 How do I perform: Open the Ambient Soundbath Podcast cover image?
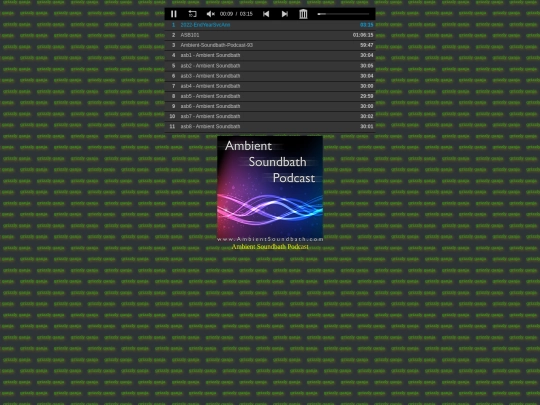coord(270,189)
